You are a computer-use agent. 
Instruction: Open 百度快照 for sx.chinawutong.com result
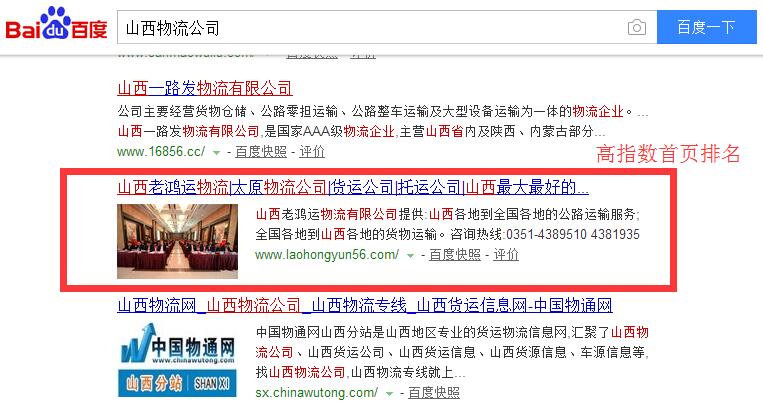434,392
